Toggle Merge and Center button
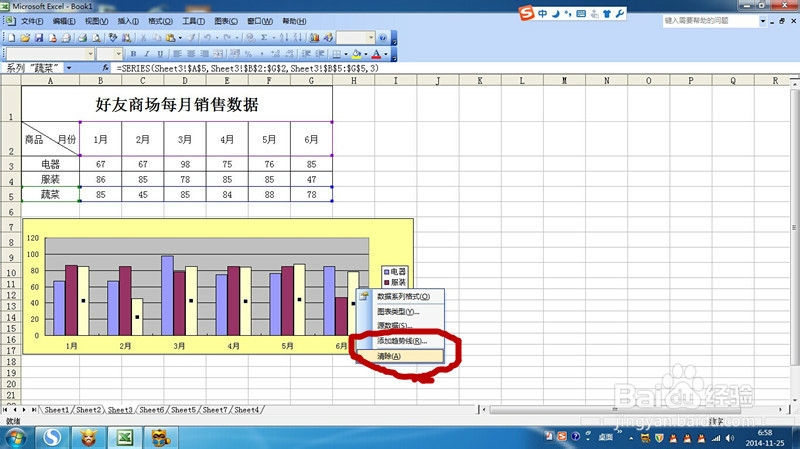This screenshot has width=800, height=449. (x=218, y=54)
